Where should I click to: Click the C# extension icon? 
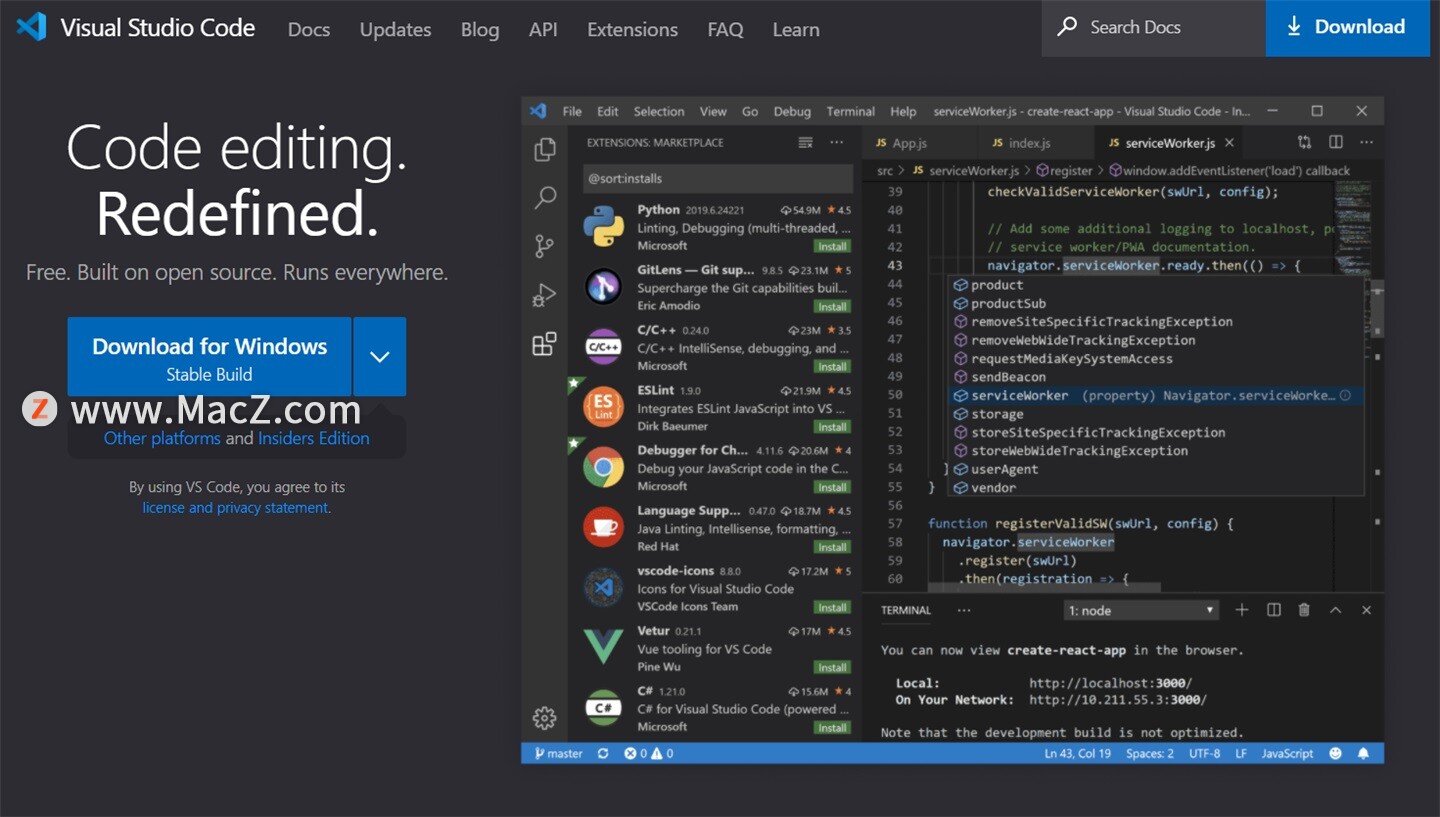click(603, 708)
